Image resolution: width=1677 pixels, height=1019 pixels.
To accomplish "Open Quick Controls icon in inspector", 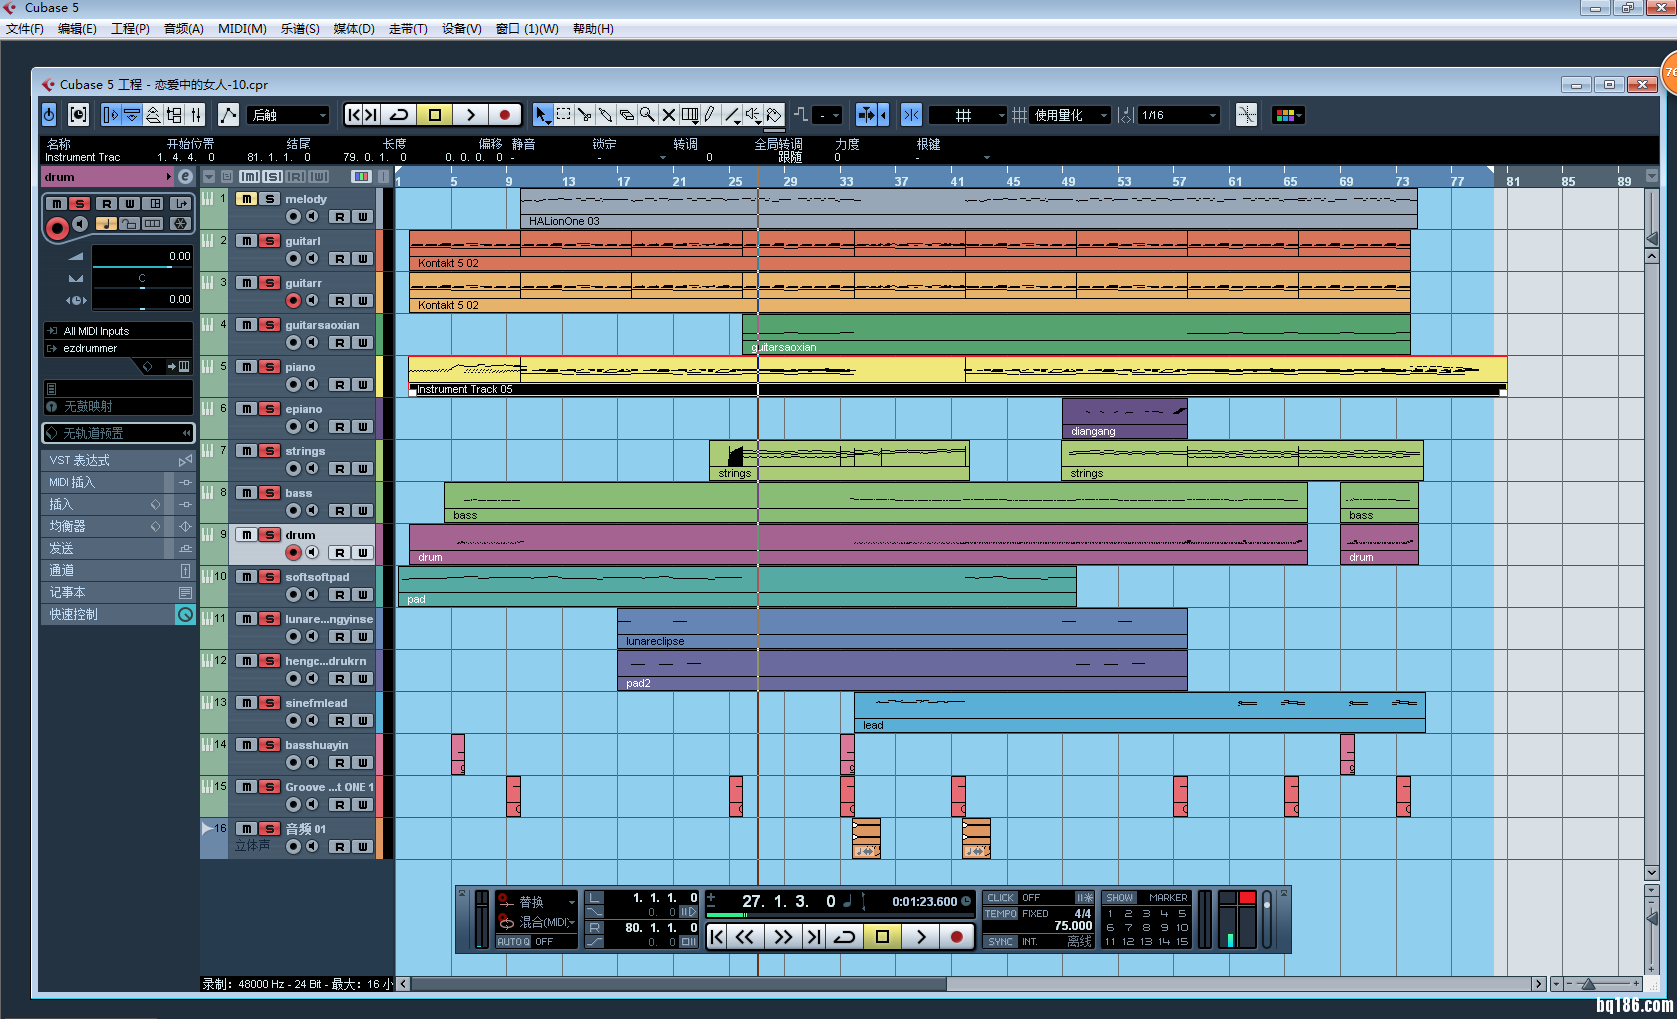I will click(x=185, y=614).
